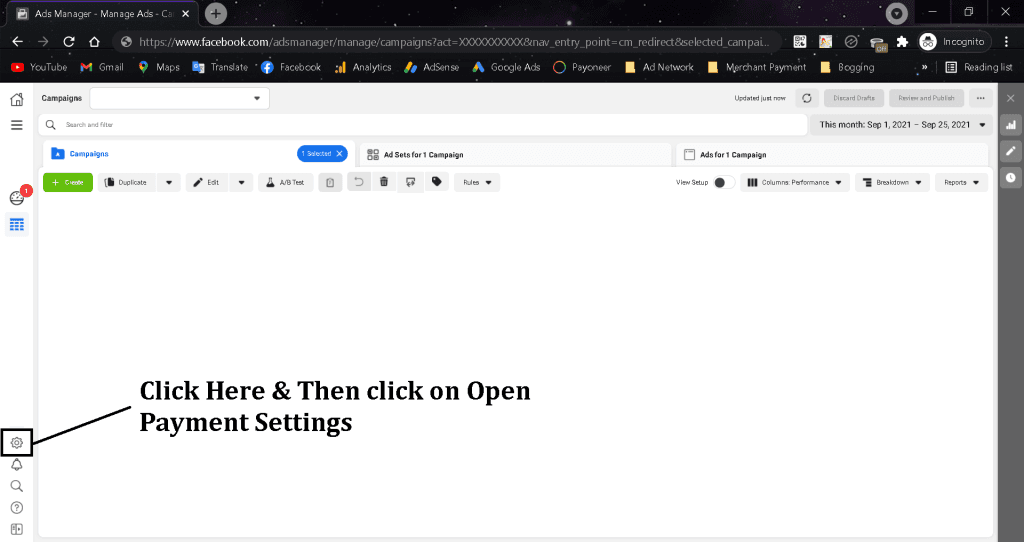
Task: Click the browser reload button
Action: (69, 42)
